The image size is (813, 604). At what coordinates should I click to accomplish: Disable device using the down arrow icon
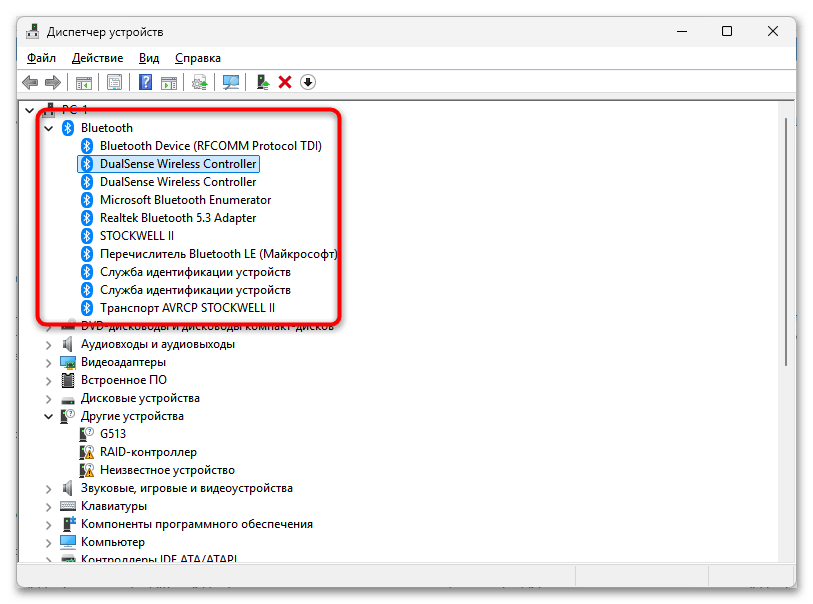point(307,82)
